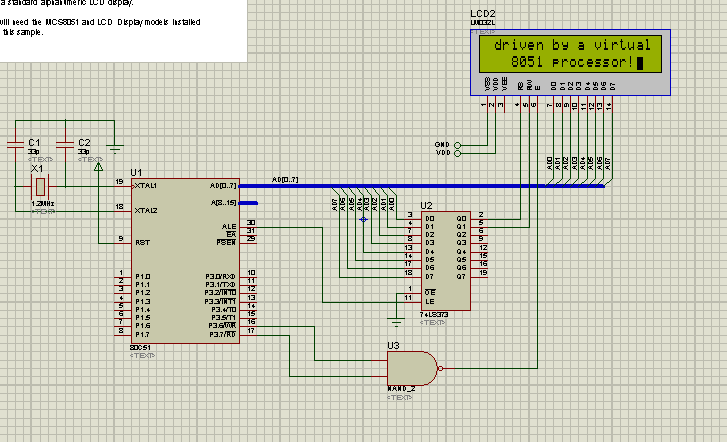Image resolution: width=727 pixels, height=442 pixels.
Task: Click the NAND gate output inversion bubble
Action: 440,368
